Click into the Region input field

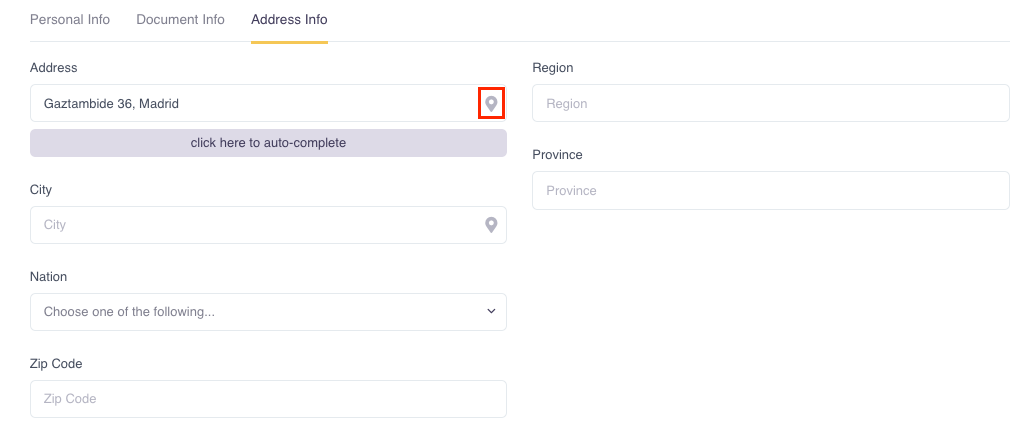pos(770,103)
